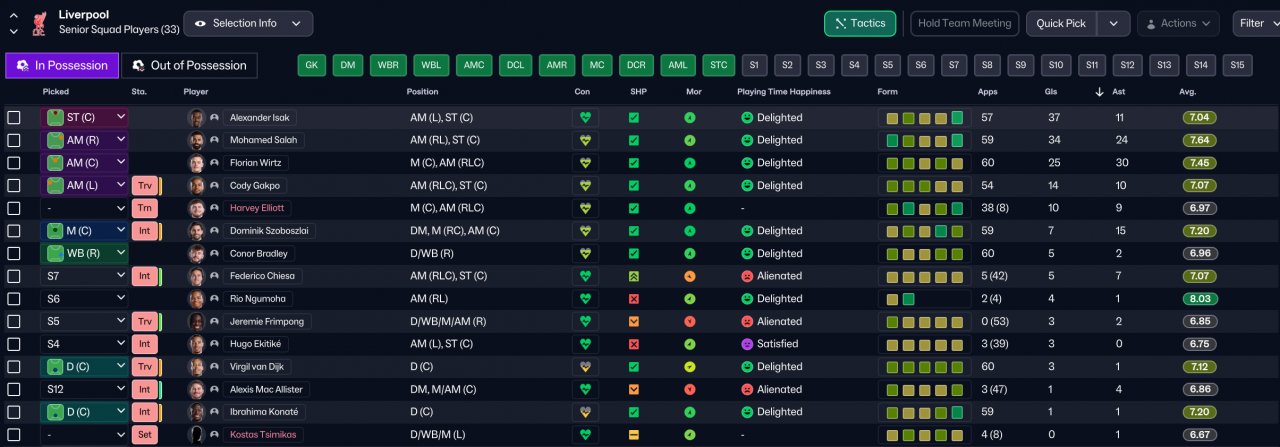This screenshot has height=447, width=1280.
Task: Check the box for Dominik Szoboszlai
Action: click(x=14, y=231)
